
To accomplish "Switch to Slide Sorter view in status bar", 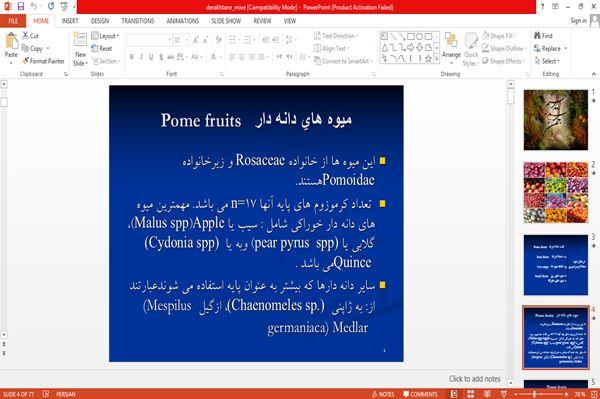I will point(470,394).
